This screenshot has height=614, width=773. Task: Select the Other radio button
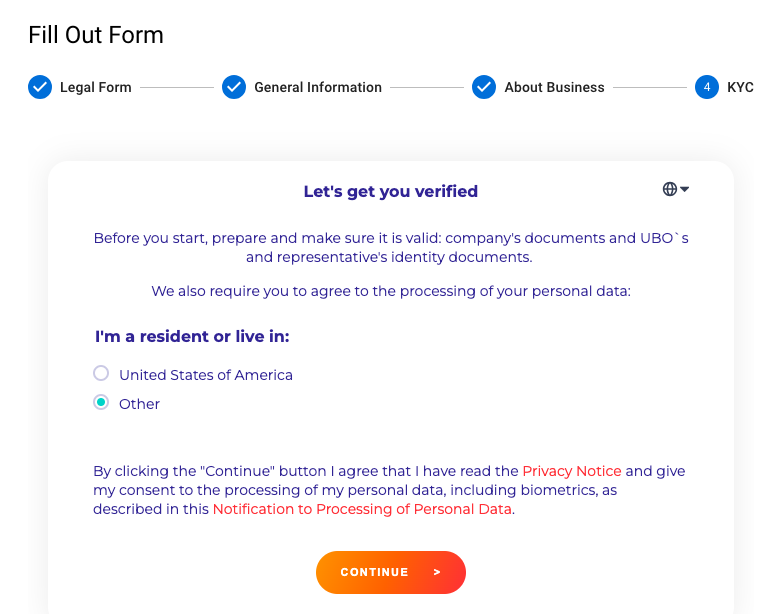pos(101,403)
